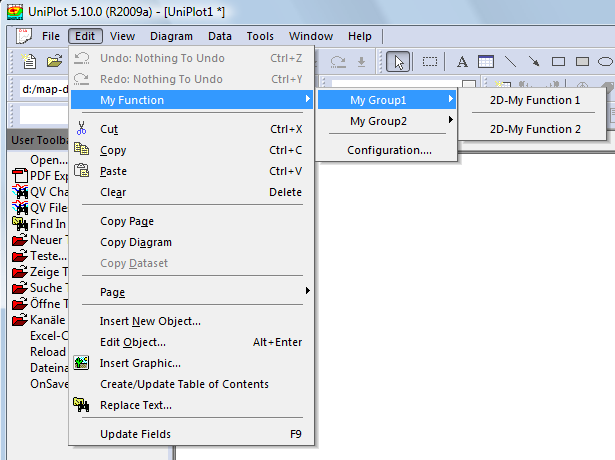This screenshot has width=615, height=460.
Task: Select 2D-My Function 2 entry
Action: (534, 129)
